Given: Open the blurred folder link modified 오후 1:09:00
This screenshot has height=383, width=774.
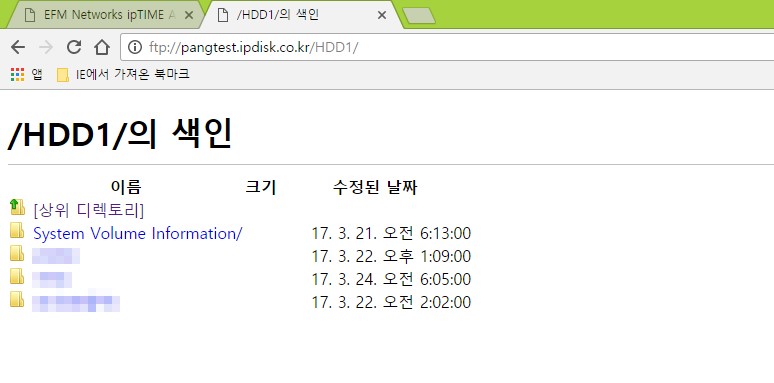Looking at the screenshot, I should coord(56,256).
